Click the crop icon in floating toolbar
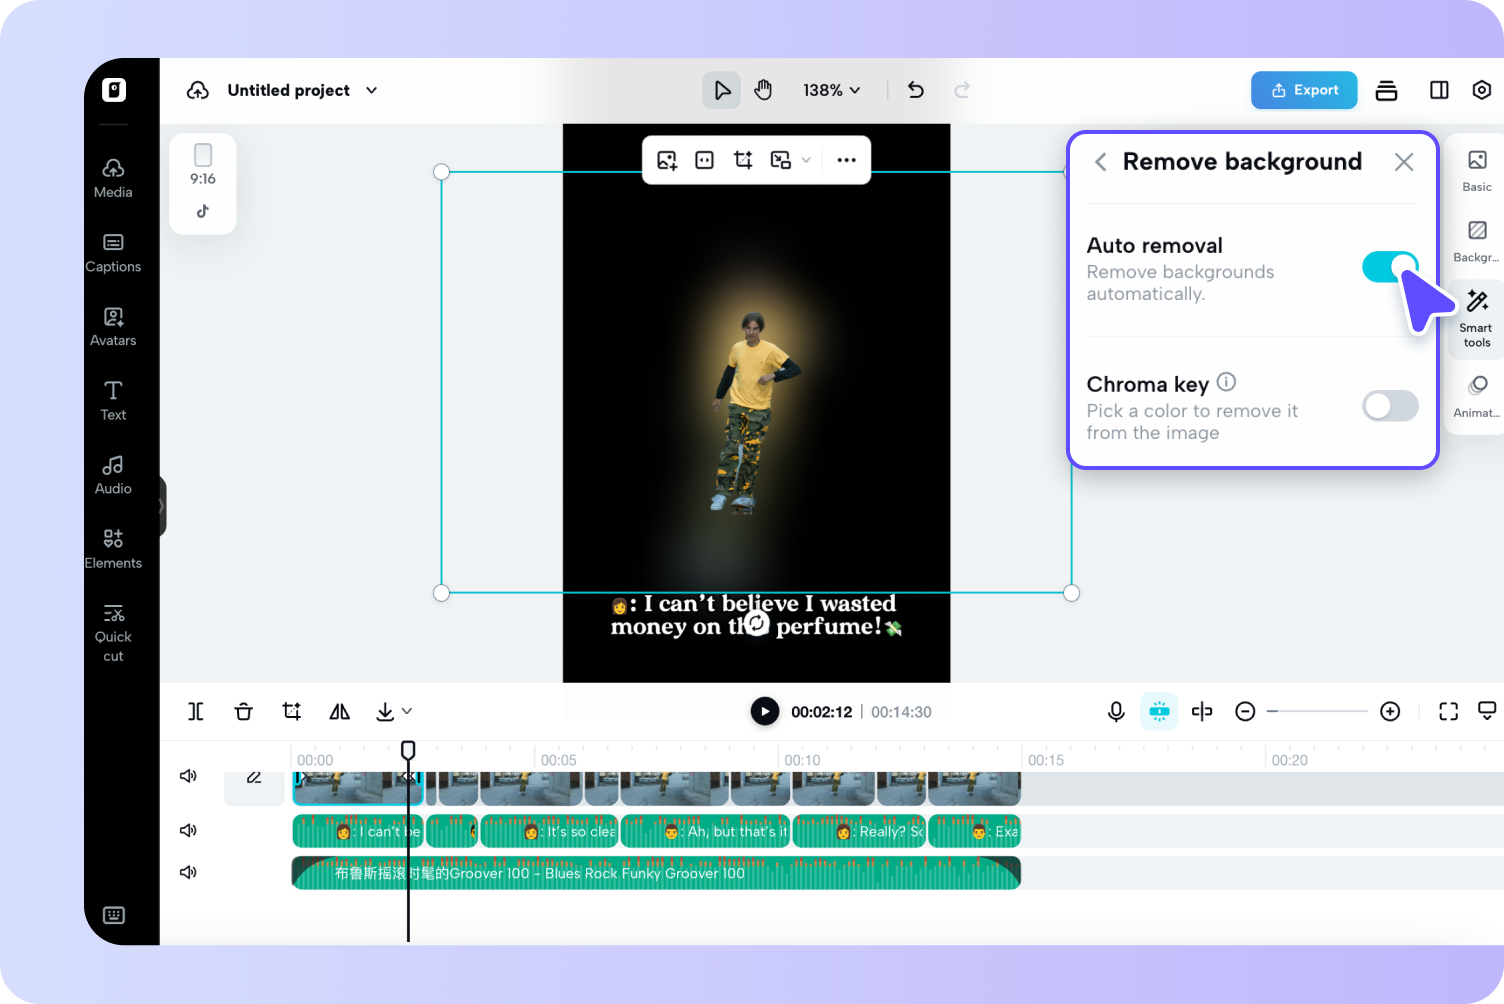Viewport: 1504px width, 1004px height. (743, 160)
